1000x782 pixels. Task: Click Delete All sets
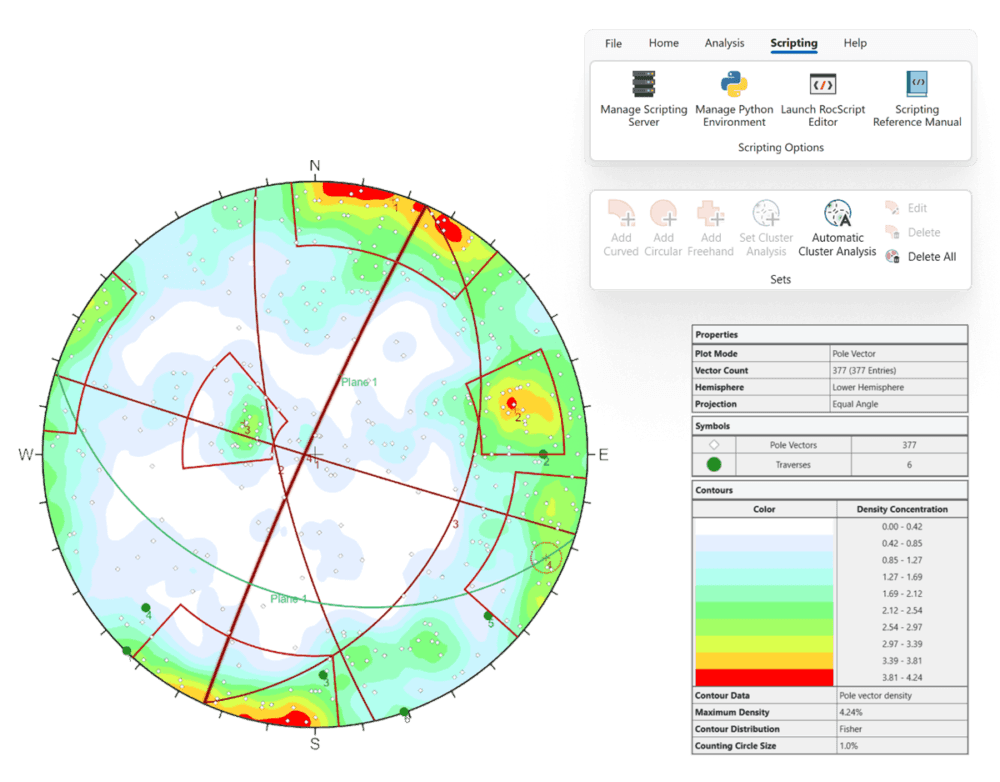point(921,256)
